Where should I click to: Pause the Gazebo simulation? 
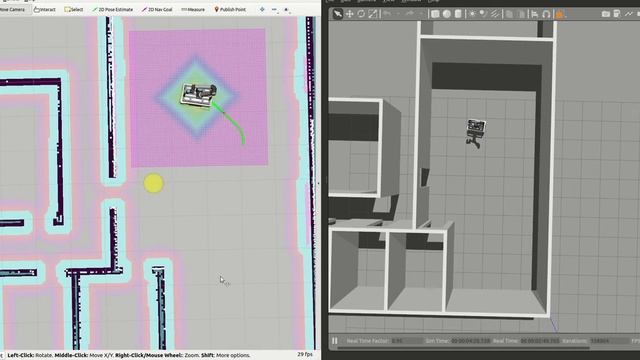335,340
